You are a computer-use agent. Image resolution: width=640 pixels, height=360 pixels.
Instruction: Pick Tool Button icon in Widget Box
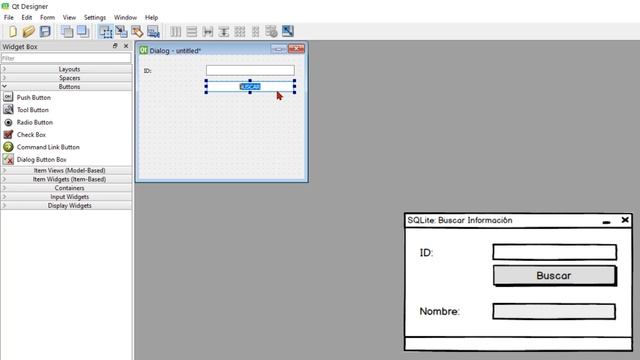pyautogui.click(x=8, y=109)
